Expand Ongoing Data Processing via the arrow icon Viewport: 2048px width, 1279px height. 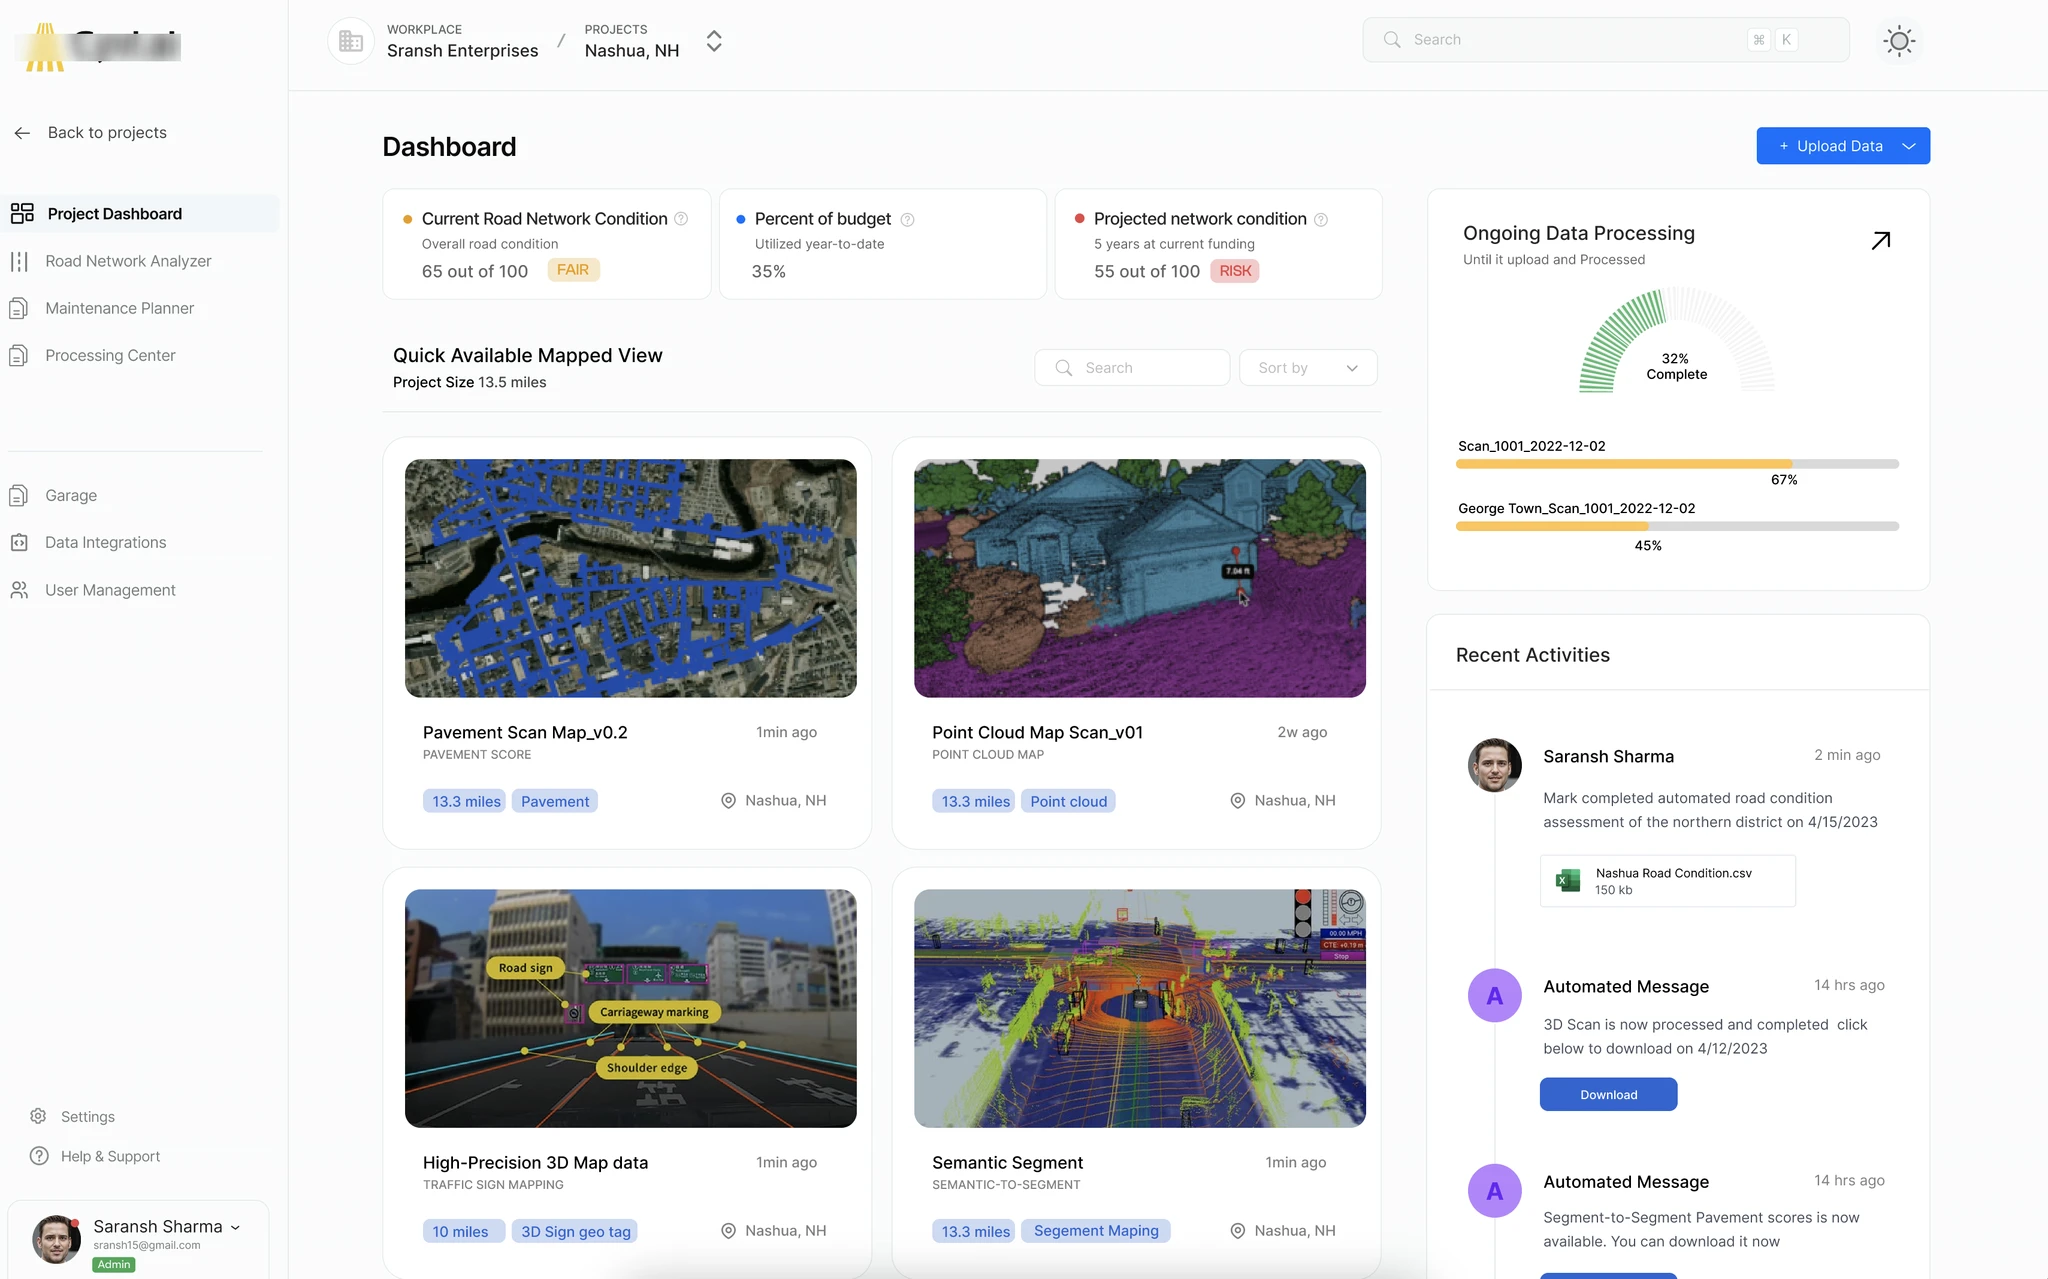(x=1881, y=240)
